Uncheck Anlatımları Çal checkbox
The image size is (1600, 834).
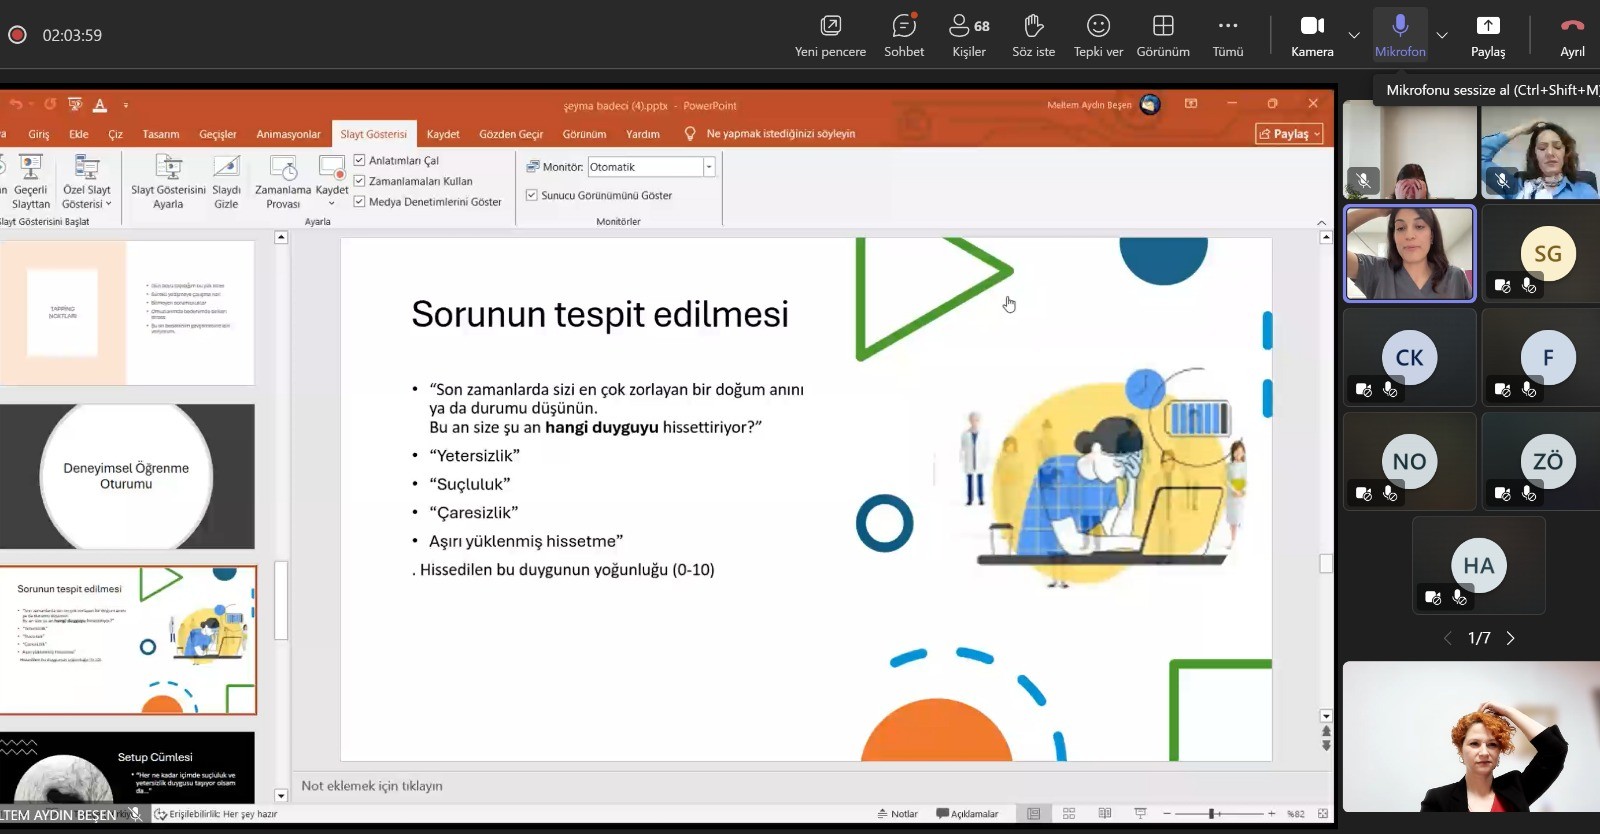(x=360, y=160)
